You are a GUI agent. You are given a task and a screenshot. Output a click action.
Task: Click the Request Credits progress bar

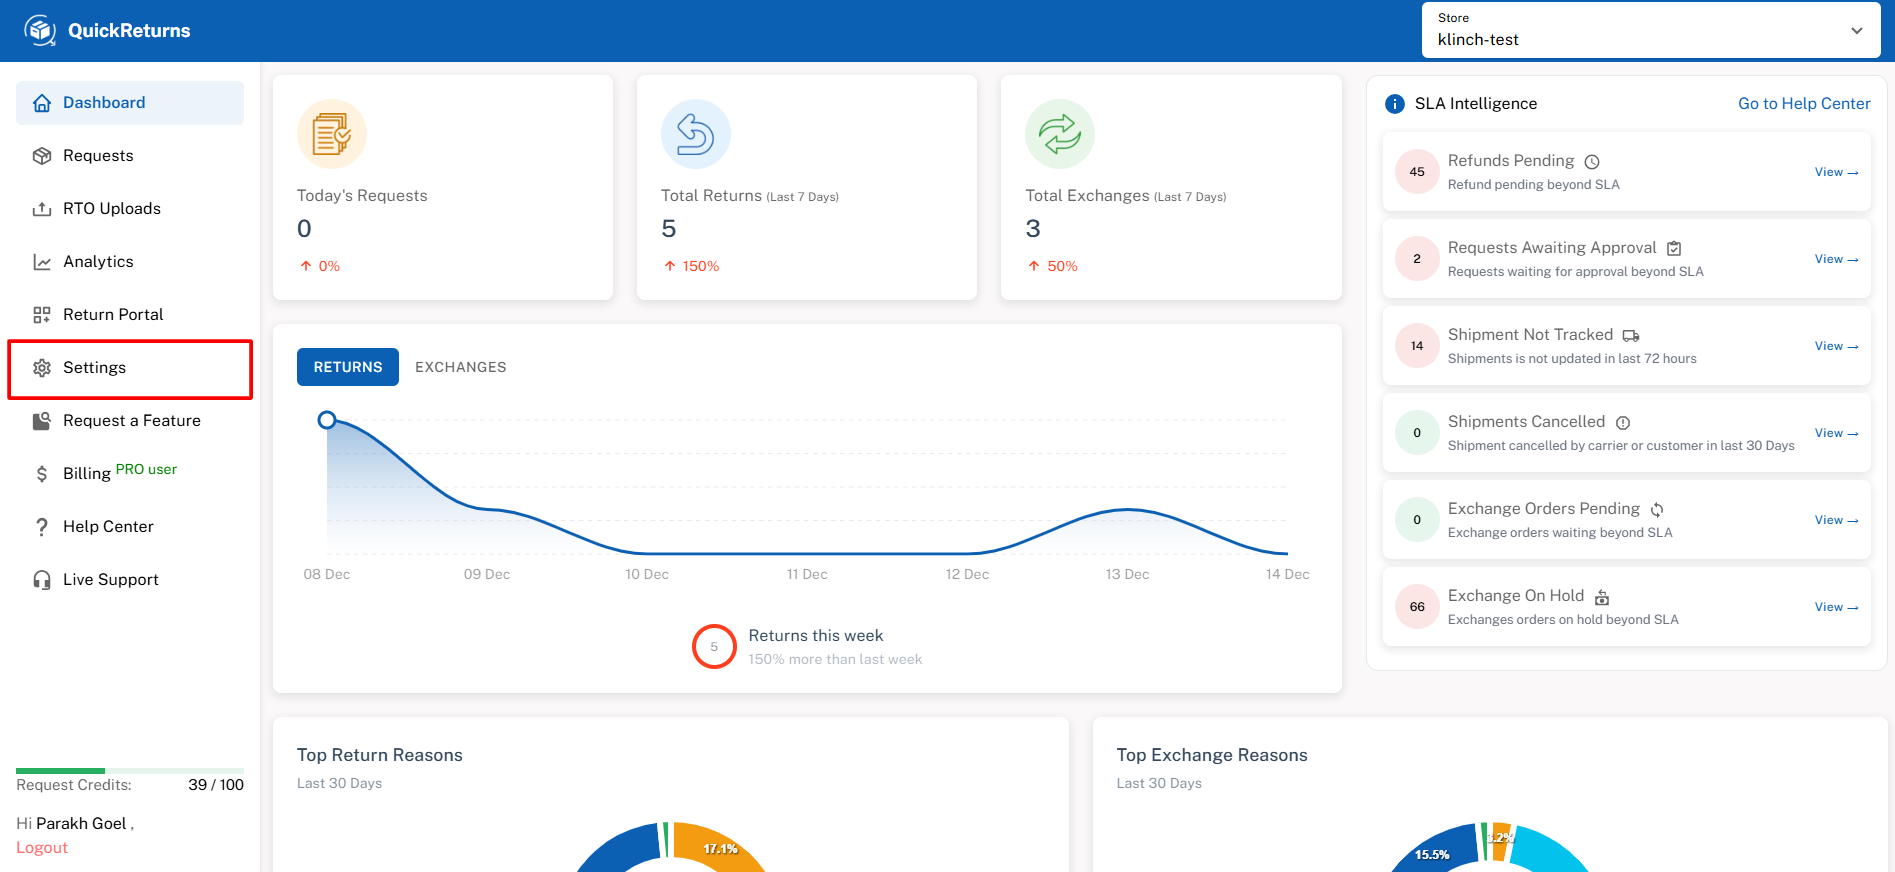click(x=130, y=770)
